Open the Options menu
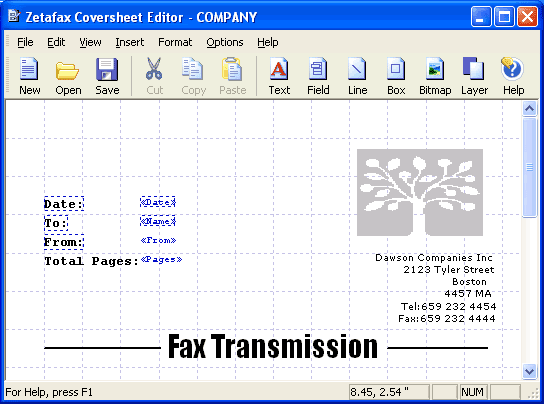The image size is (544, 404). click(225, 42)
